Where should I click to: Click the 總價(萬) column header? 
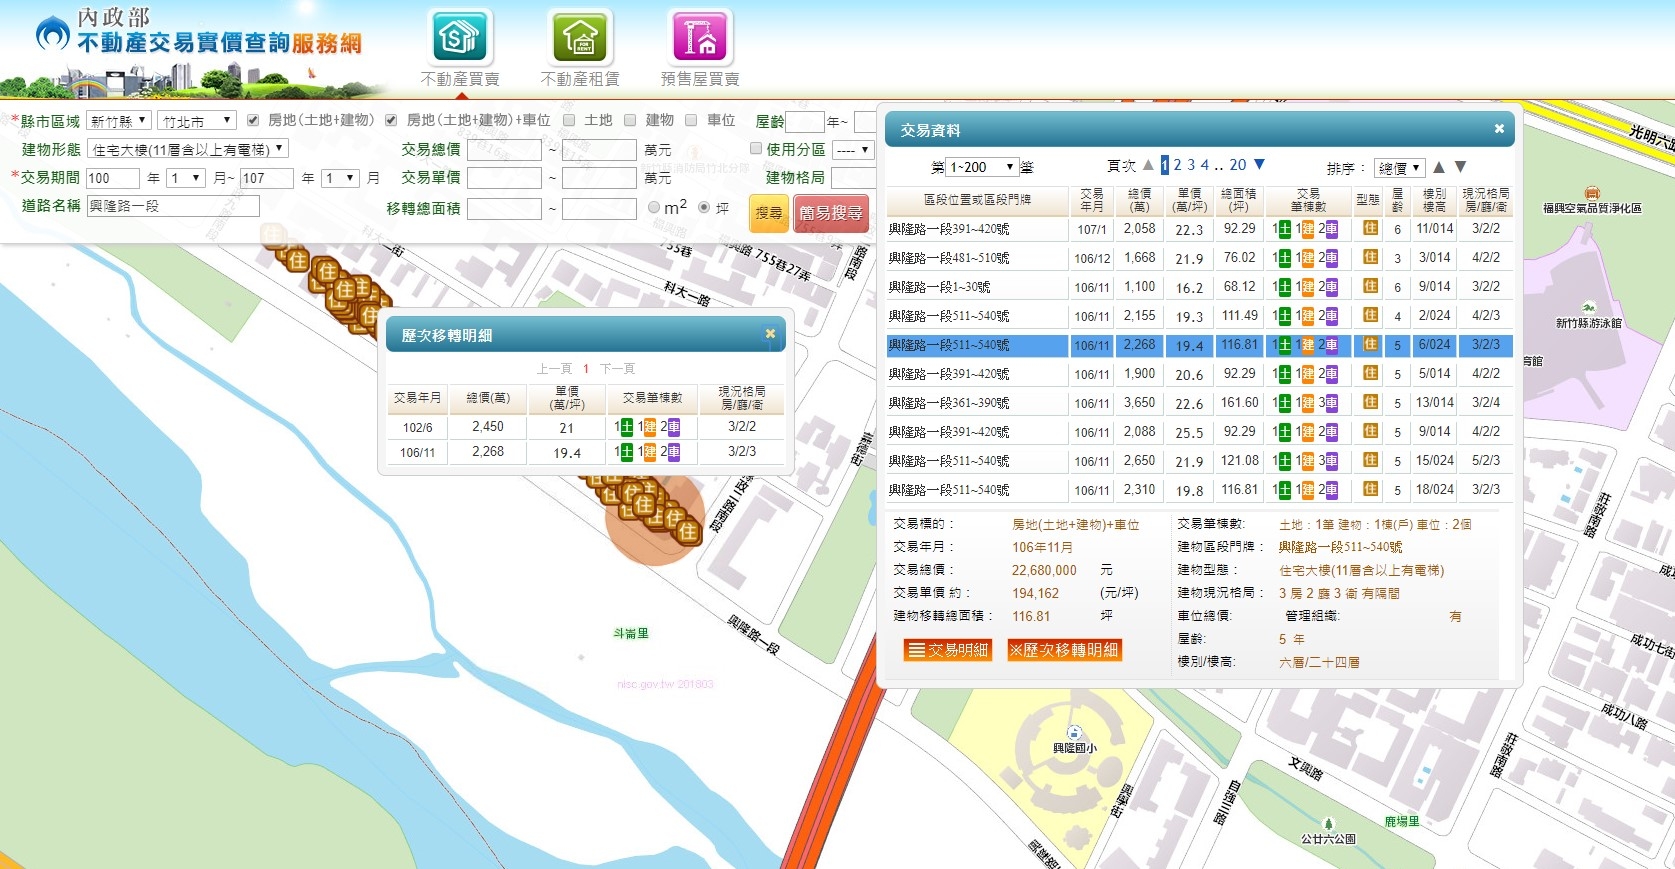[x=1139, y=200]
